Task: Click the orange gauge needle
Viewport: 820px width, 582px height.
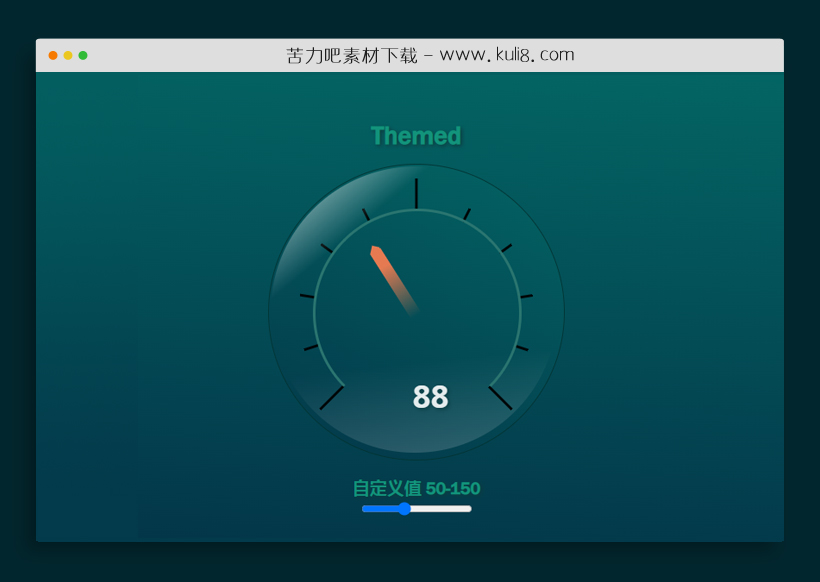Action: click(x=388, y=274)
